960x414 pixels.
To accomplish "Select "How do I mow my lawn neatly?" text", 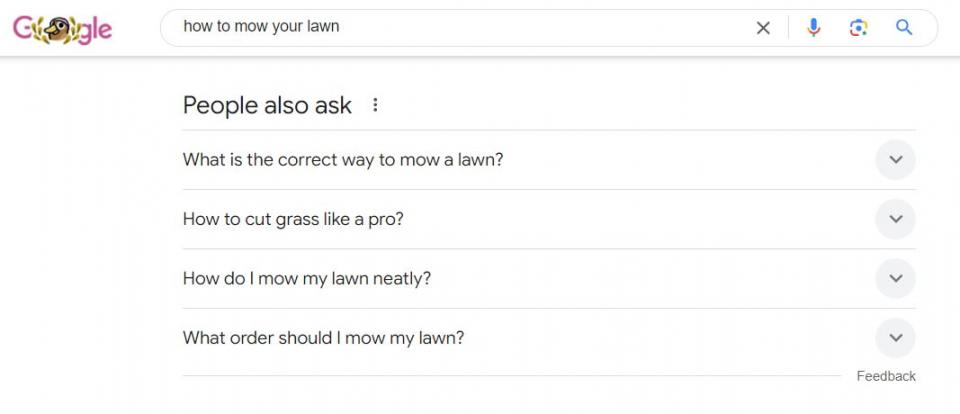I will pyautogui.click(x=307, y=278).
